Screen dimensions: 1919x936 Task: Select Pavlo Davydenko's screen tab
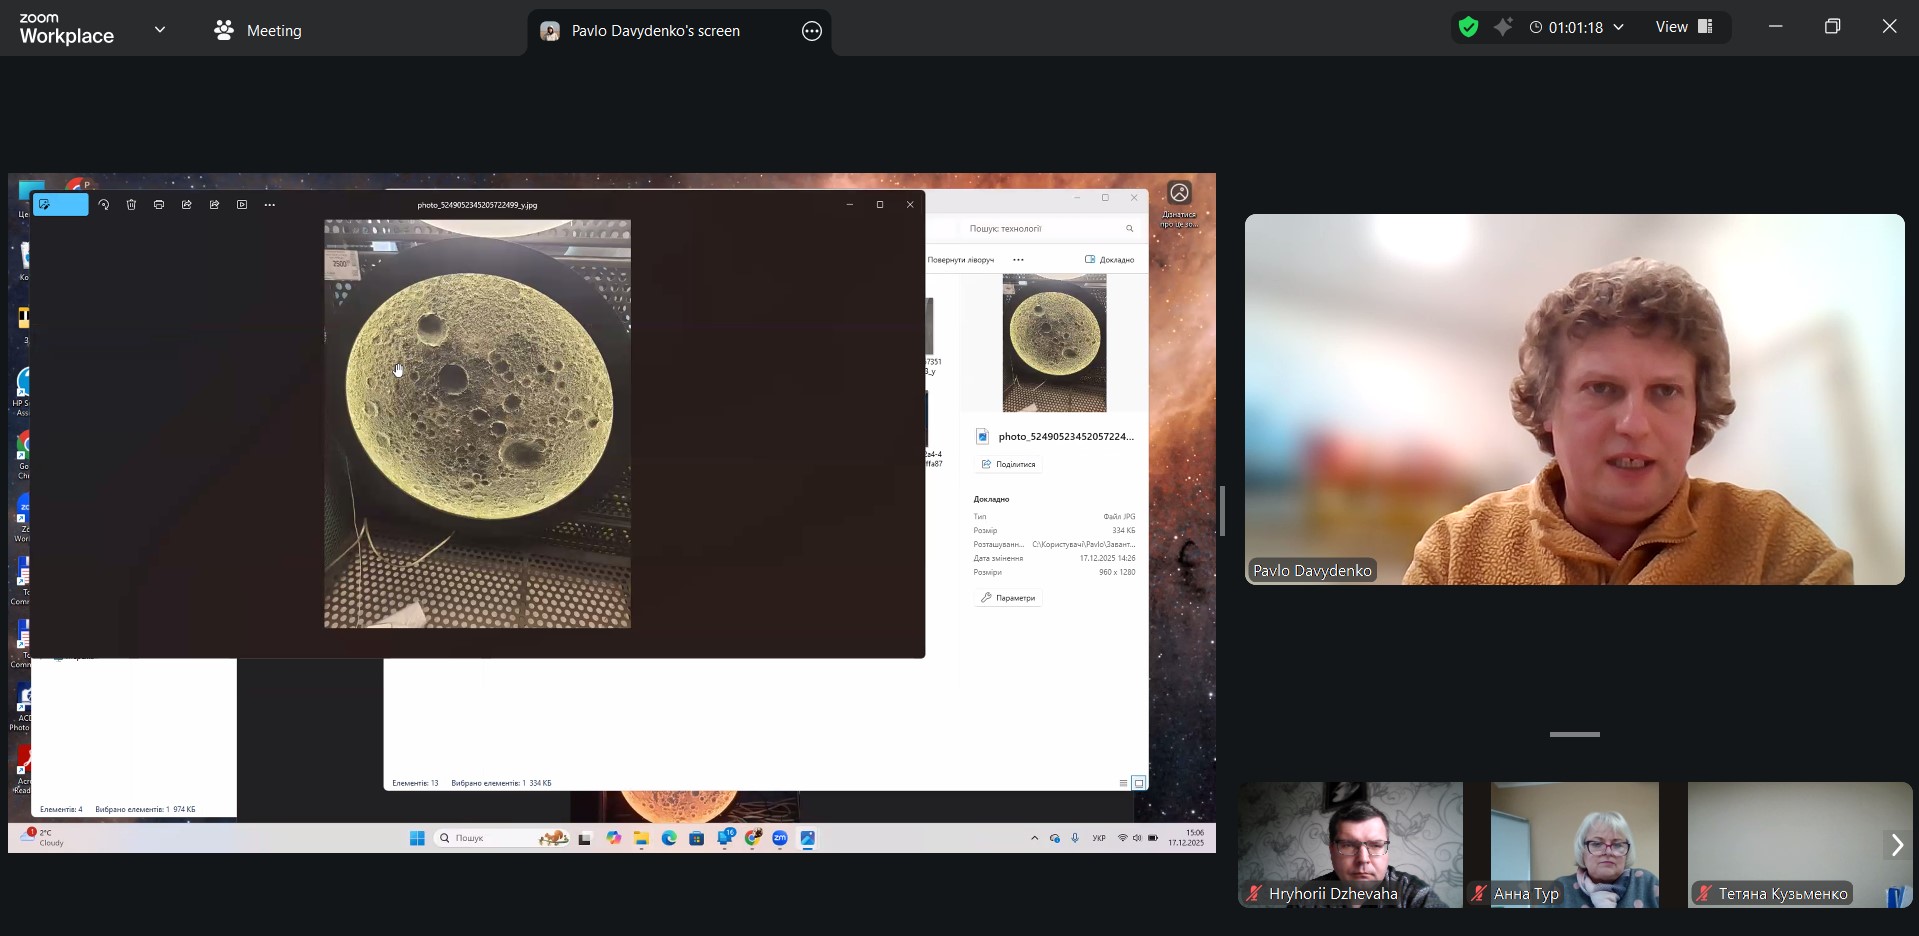[x=655, y=31]
